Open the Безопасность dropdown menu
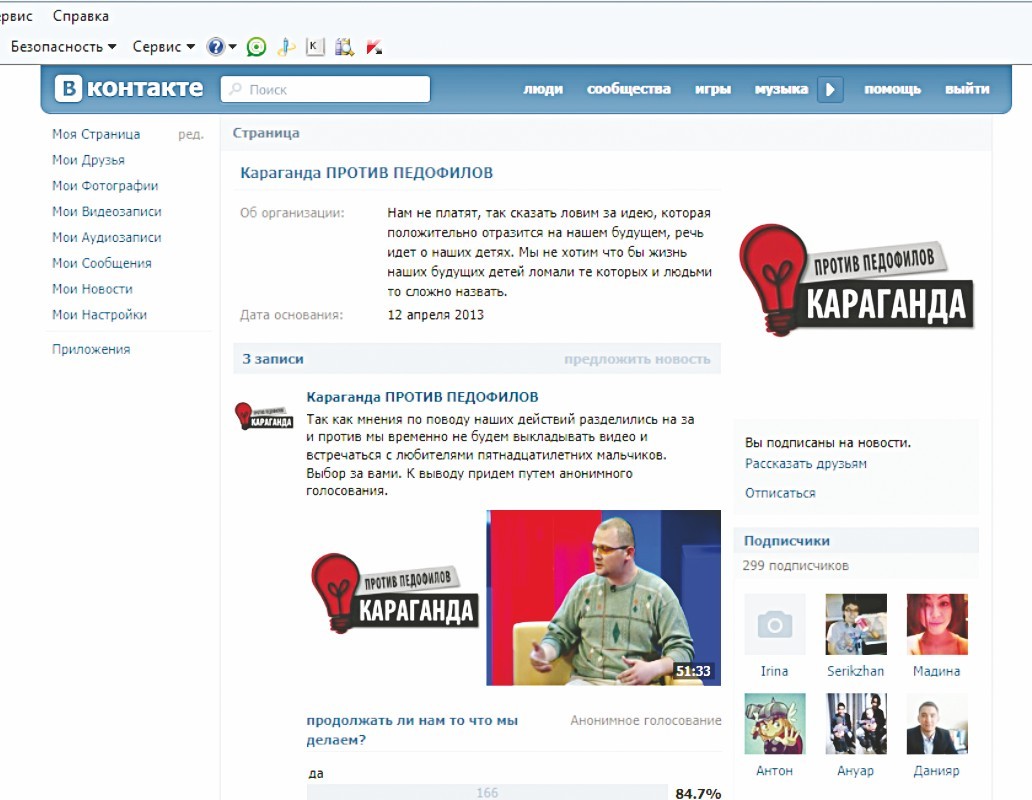 [x=64, y=47]
